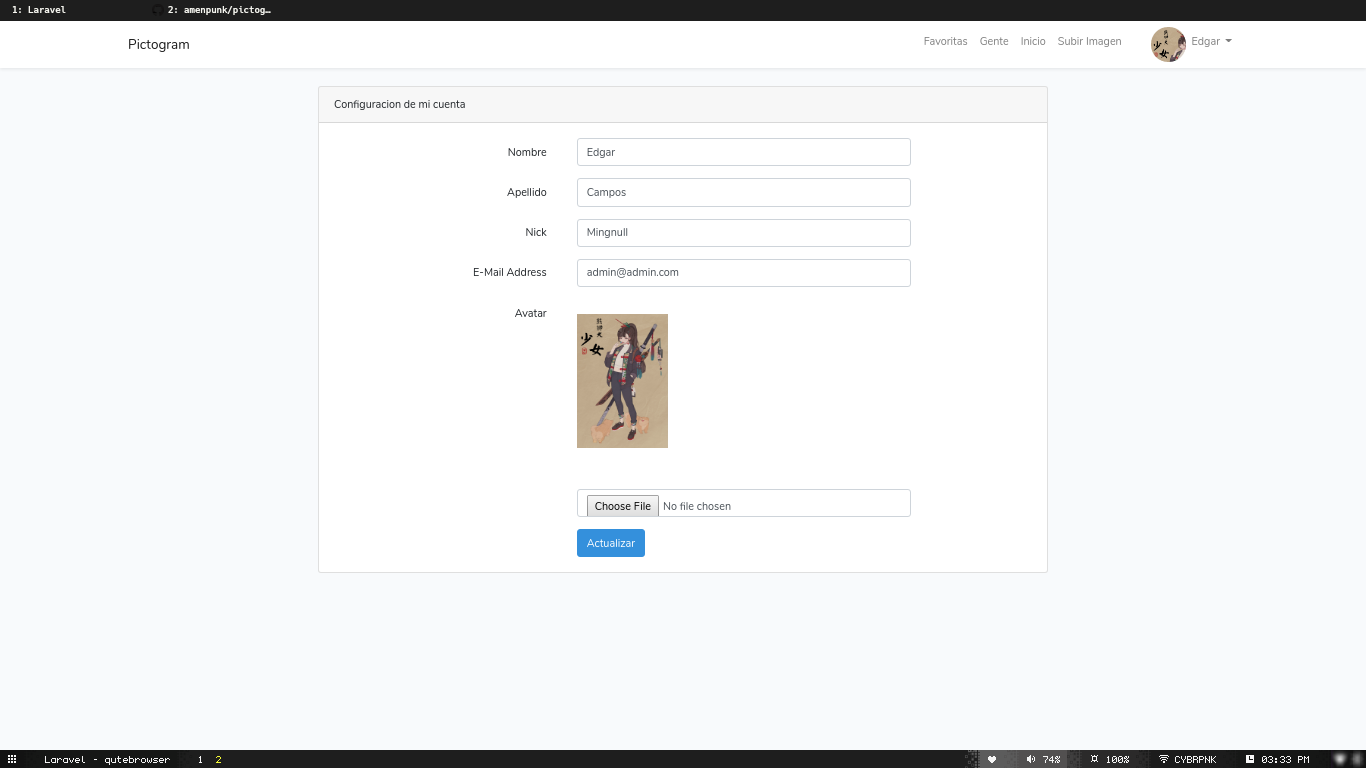1366x768 pixels.
Task: Click the No file chosen text
Action: [697, 506]
